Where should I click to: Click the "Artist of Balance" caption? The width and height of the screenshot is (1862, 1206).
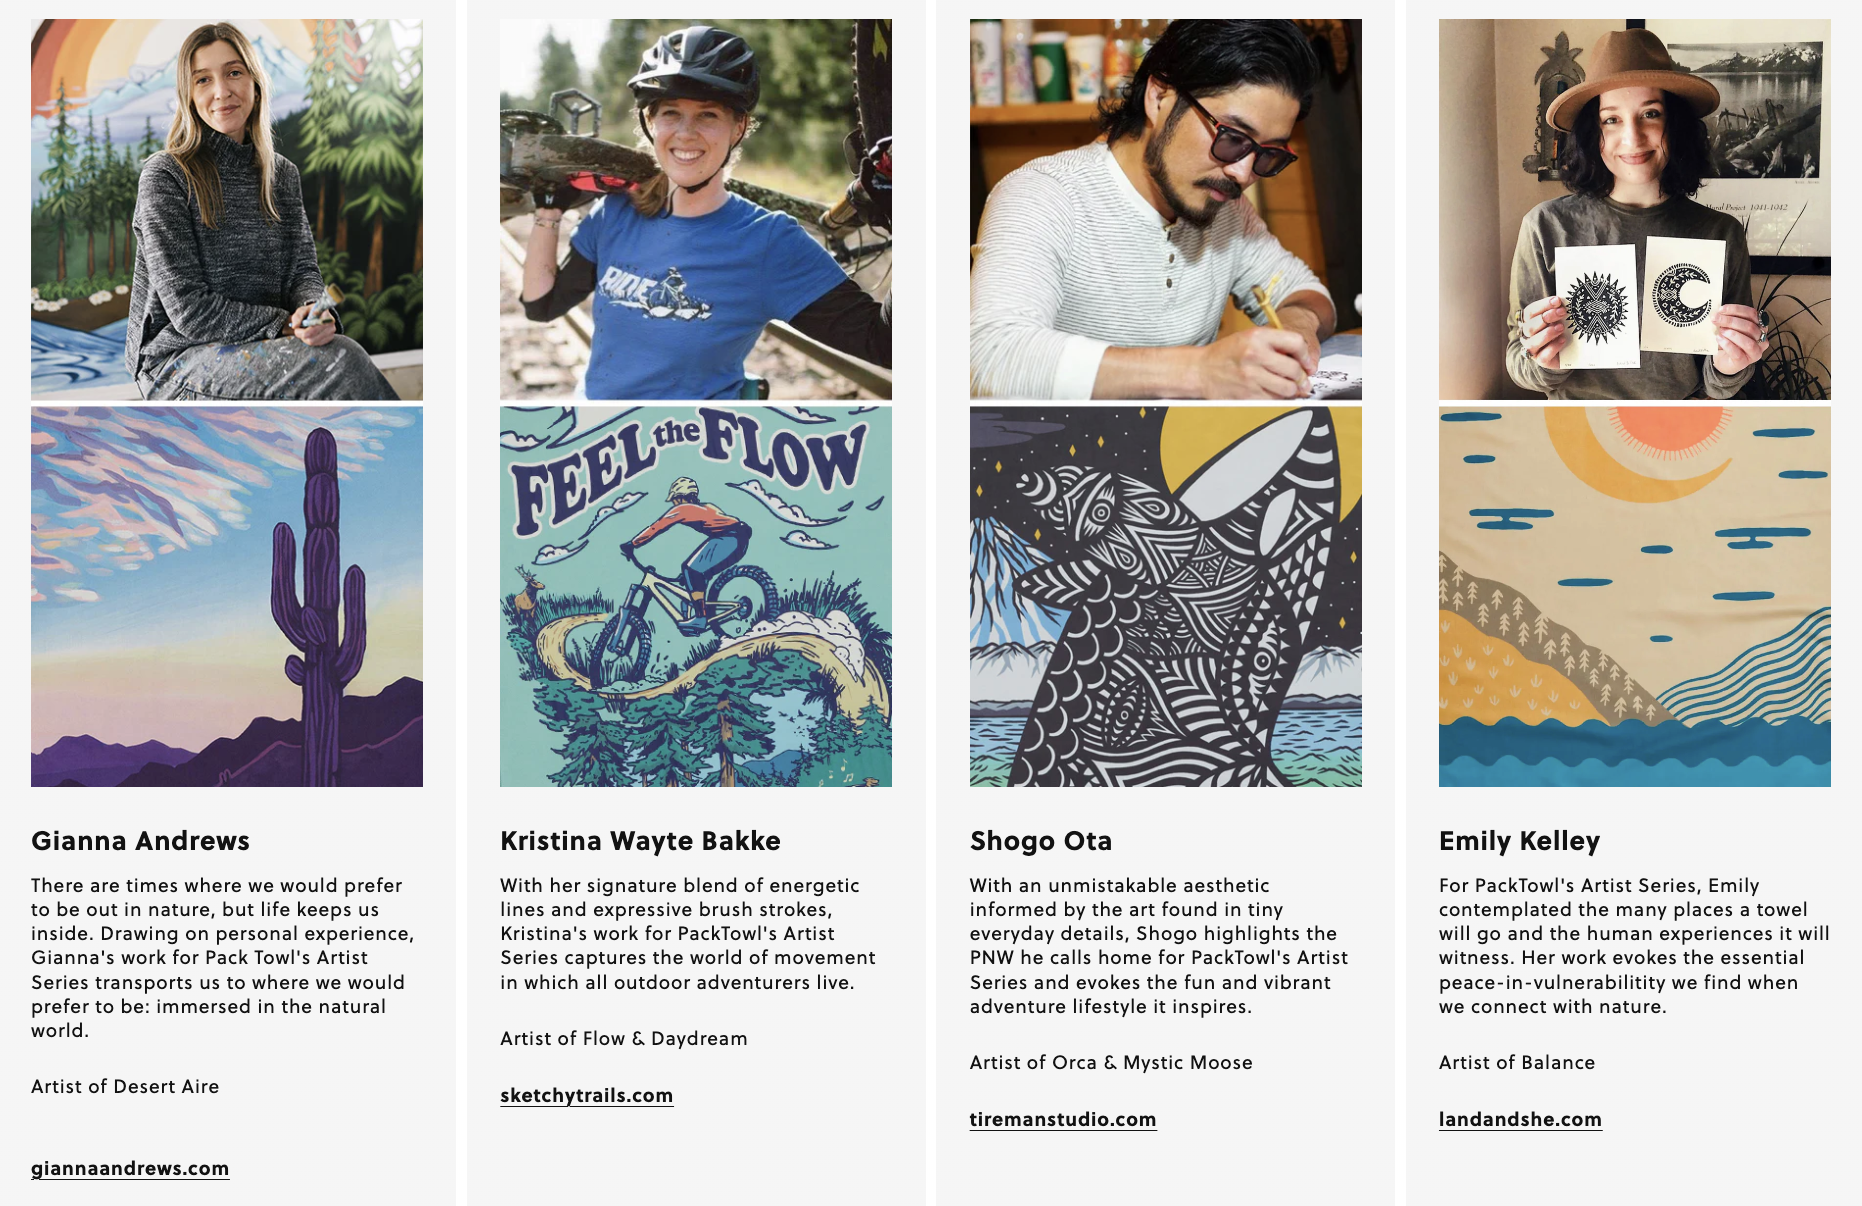pos(1517,1062)
